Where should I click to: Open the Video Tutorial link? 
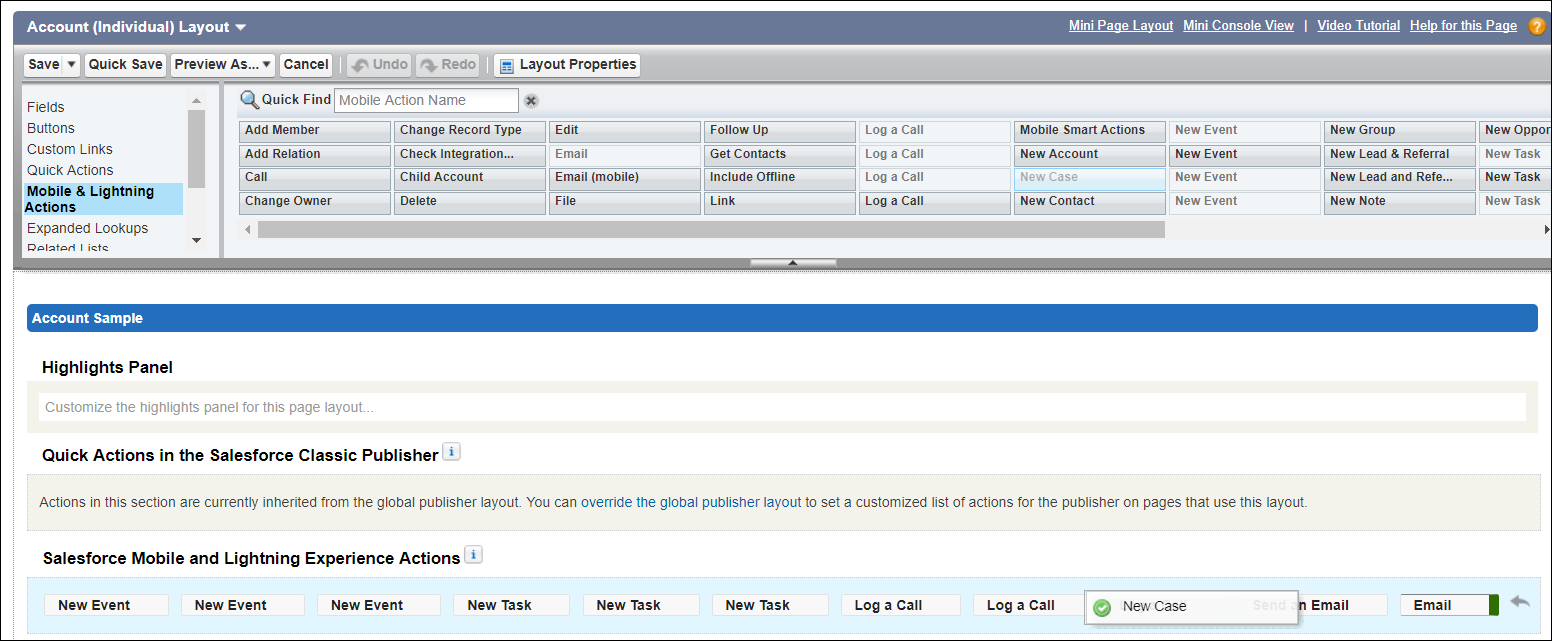coord(1358,26)
